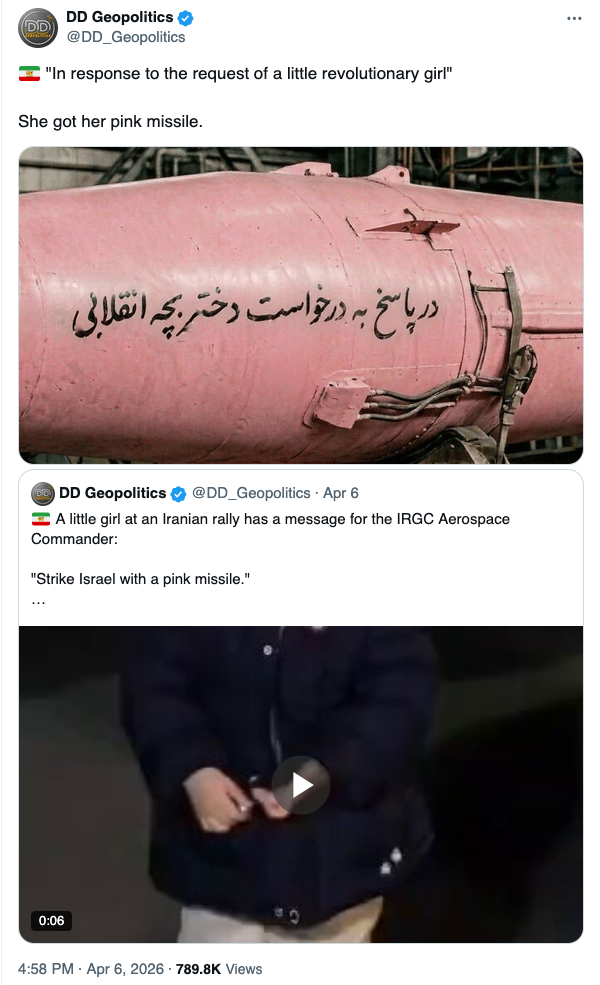Open the DD Geopolitics profile avatar
The width and height of the screenshot is (600, 985).
pos(38,28)
